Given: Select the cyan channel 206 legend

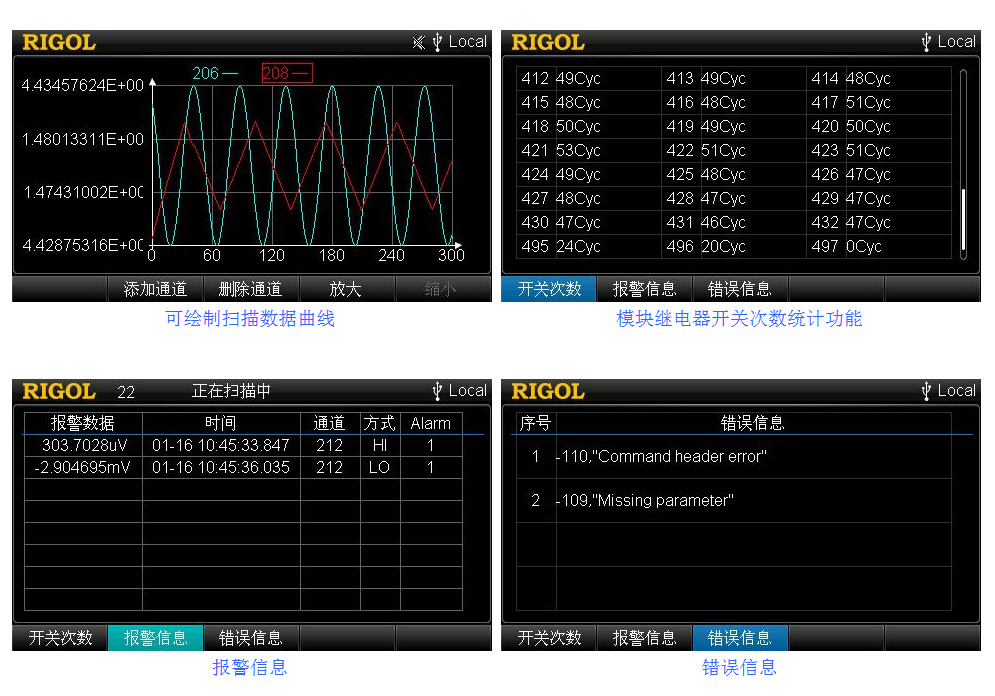Looking at the screenshot, I should [215, 73].
